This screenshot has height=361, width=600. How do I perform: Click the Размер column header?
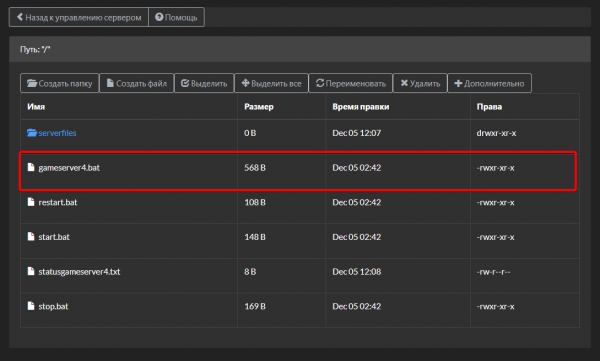coord(259,107)
